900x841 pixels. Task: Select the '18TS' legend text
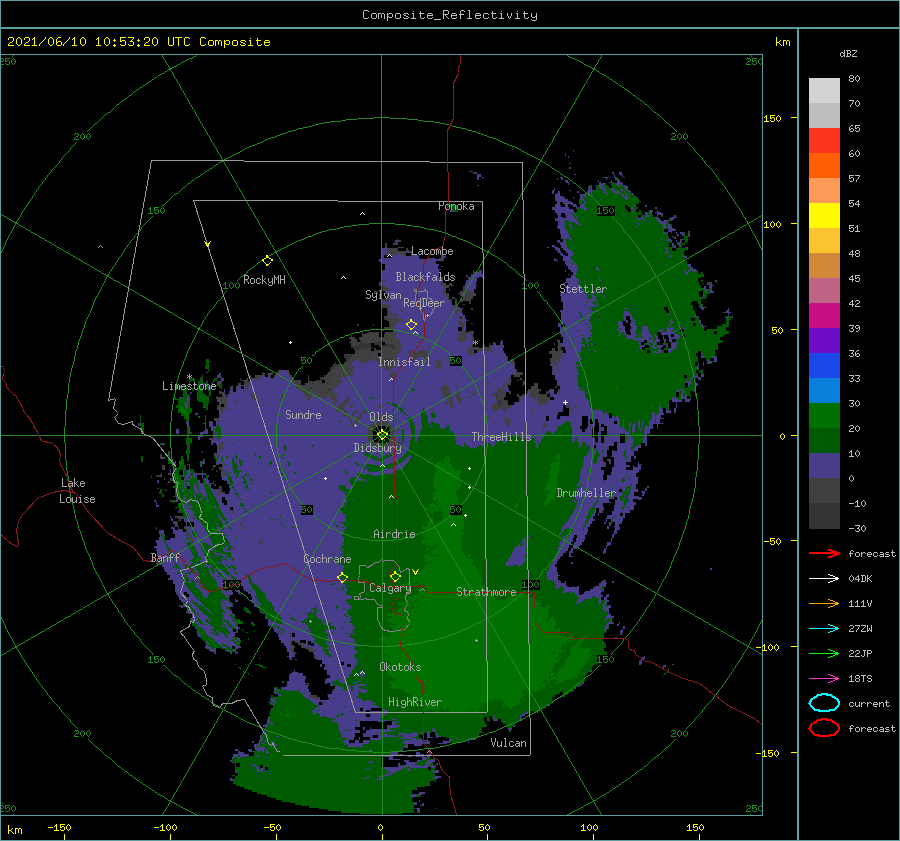(860, 679)
